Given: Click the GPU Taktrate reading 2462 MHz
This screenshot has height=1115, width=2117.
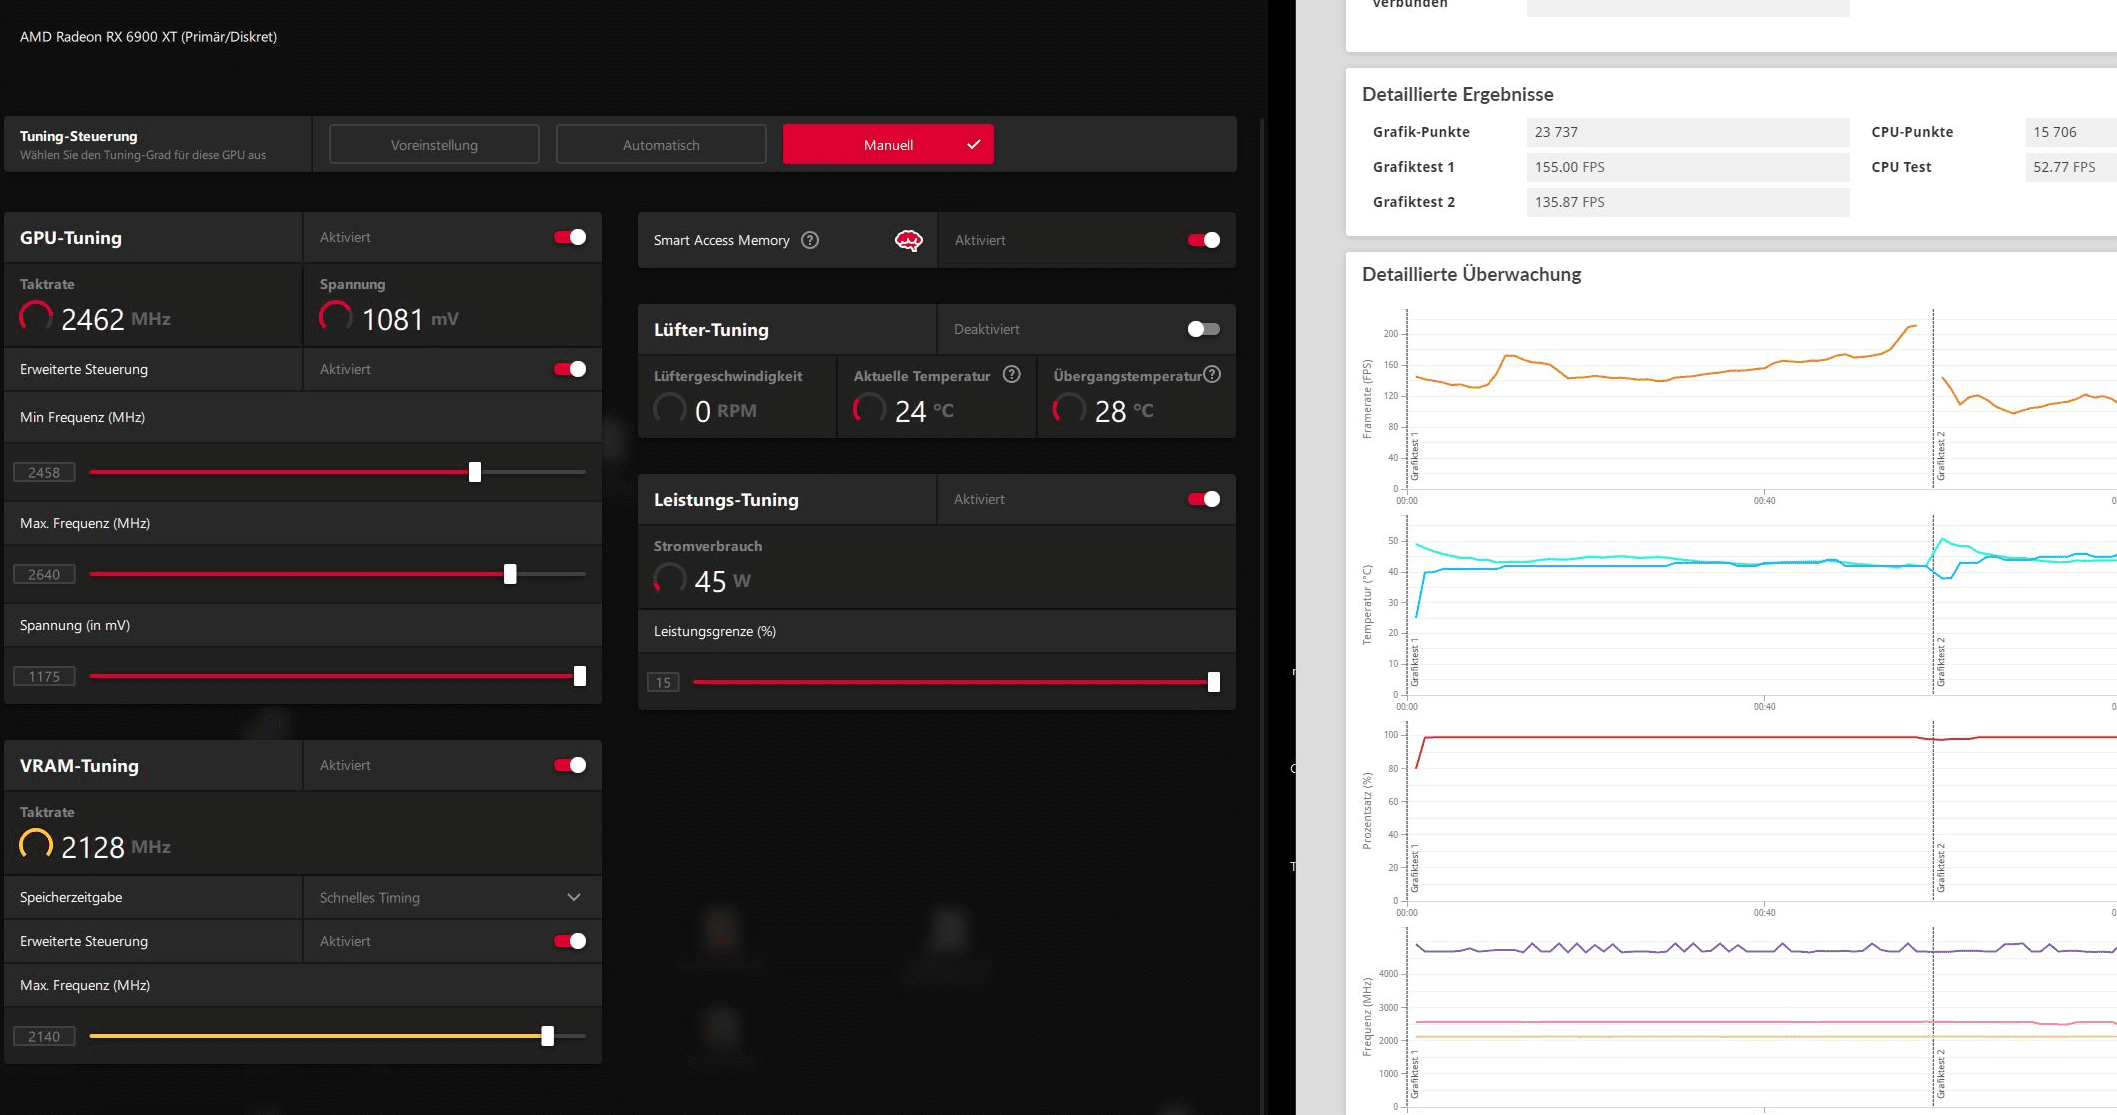Looking at the screenshot, I should (116, 319).
